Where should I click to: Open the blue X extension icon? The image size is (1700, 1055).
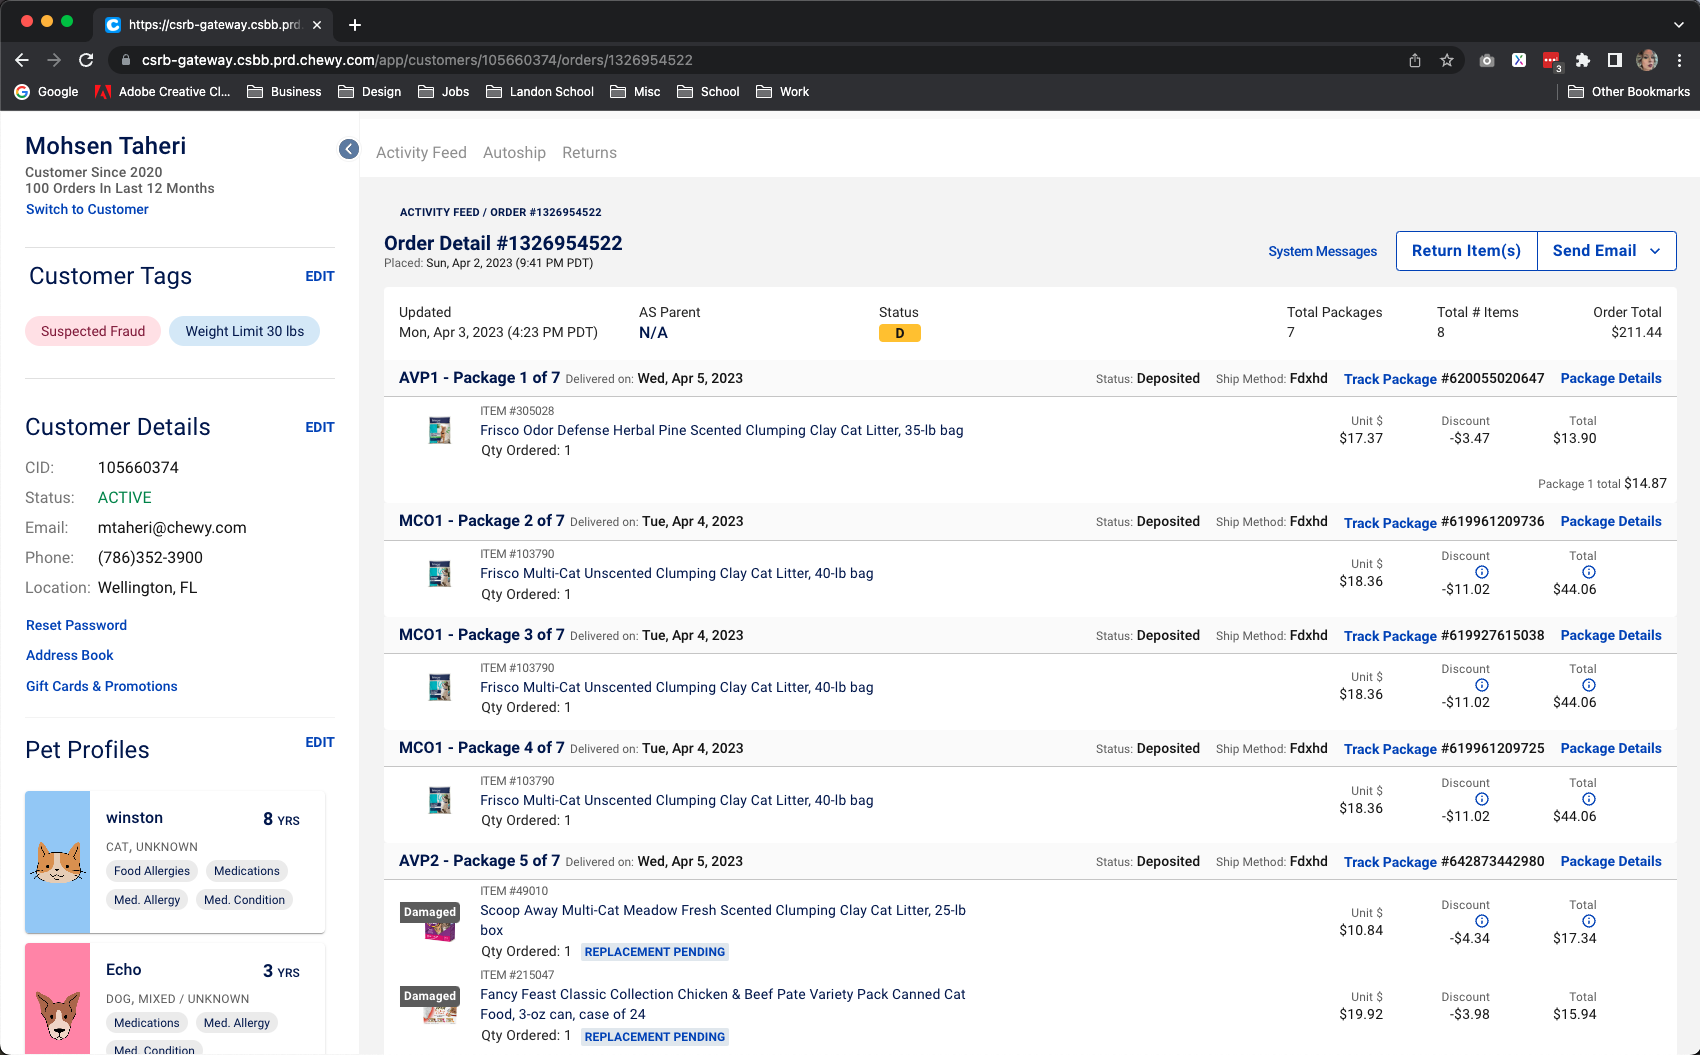point(1518,60)
